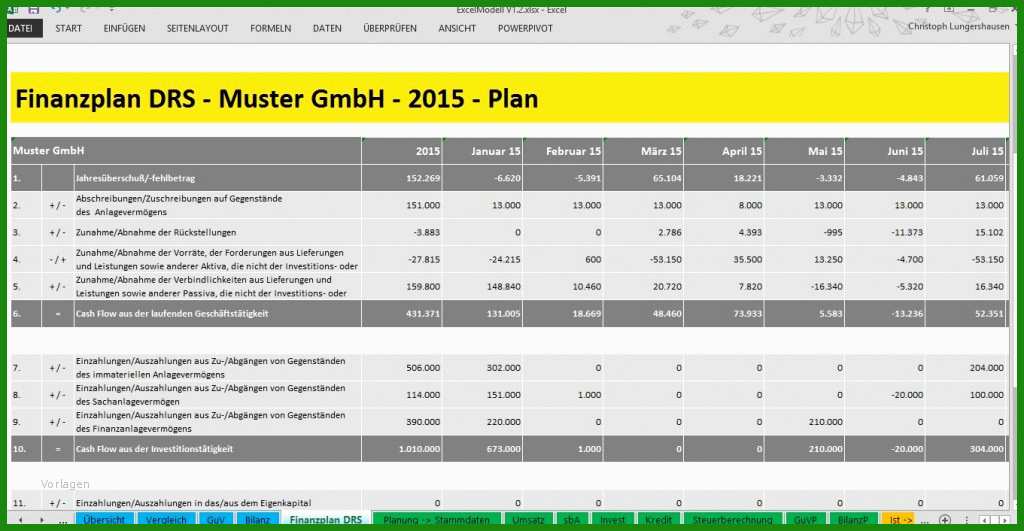Open the ÜBERPRÜFEN ribbon tab

tap(390, 28)
